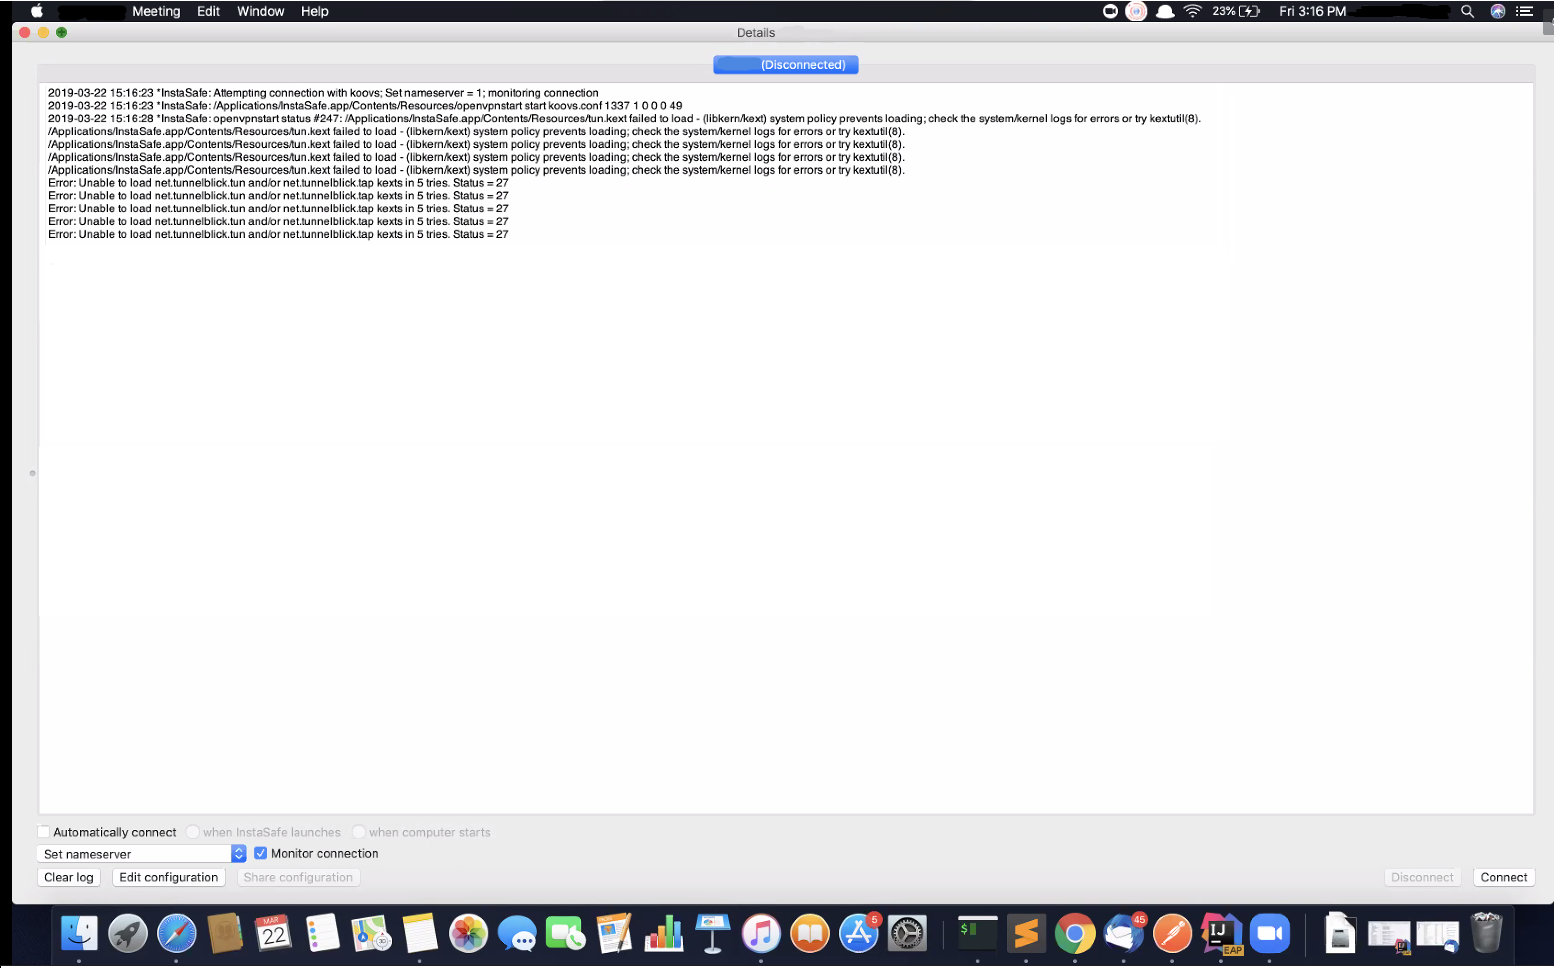Open Contacts book icon in dock

(225, 934)
